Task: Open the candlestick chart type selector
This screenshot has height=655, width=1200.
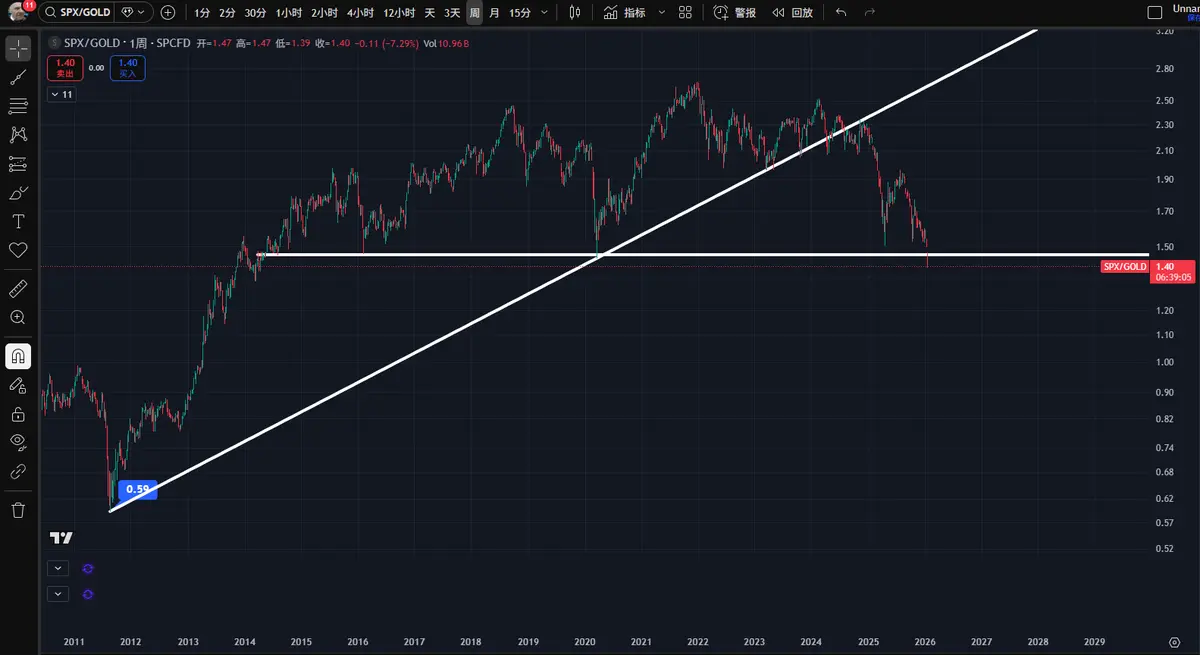Action: pos(575,13)
